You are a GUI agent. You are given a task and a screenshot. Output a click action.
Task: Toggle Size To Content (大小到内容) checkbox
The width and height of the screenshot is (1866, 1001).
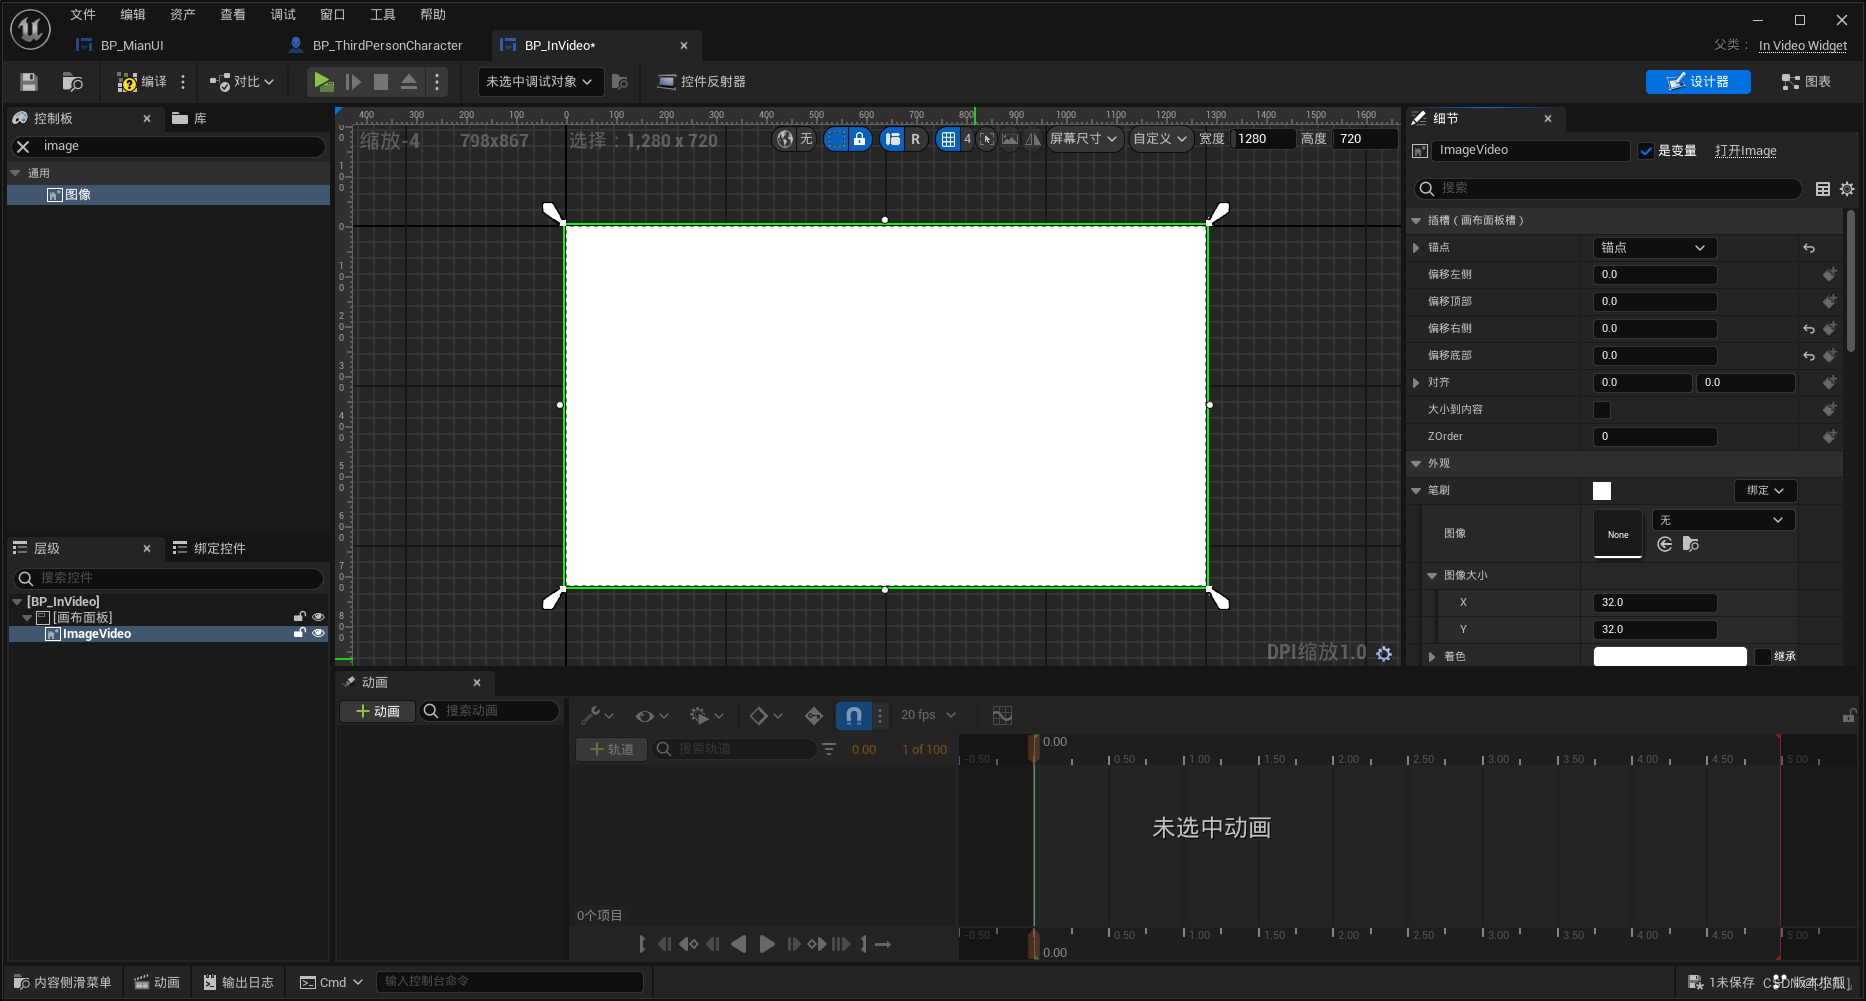coord(1602,410)
